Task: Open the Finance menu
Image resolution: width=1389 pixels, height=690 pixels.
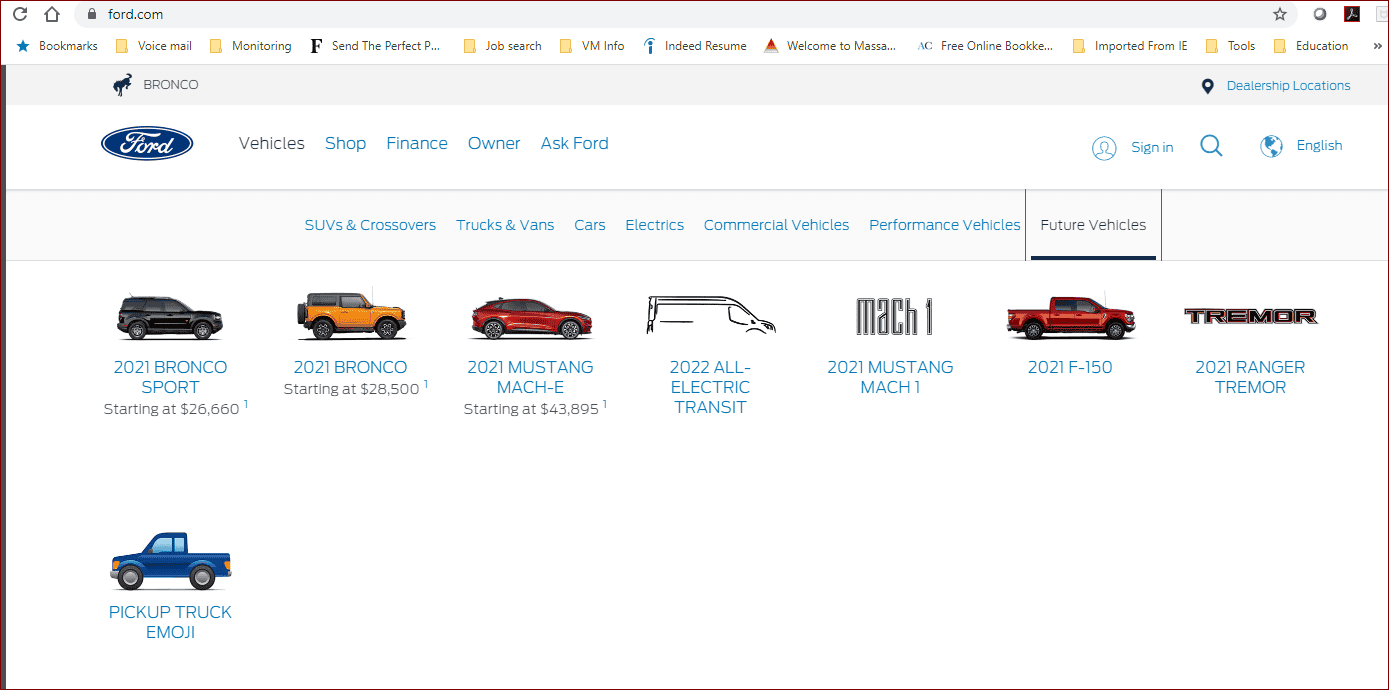Action: (x=417, y=143)
